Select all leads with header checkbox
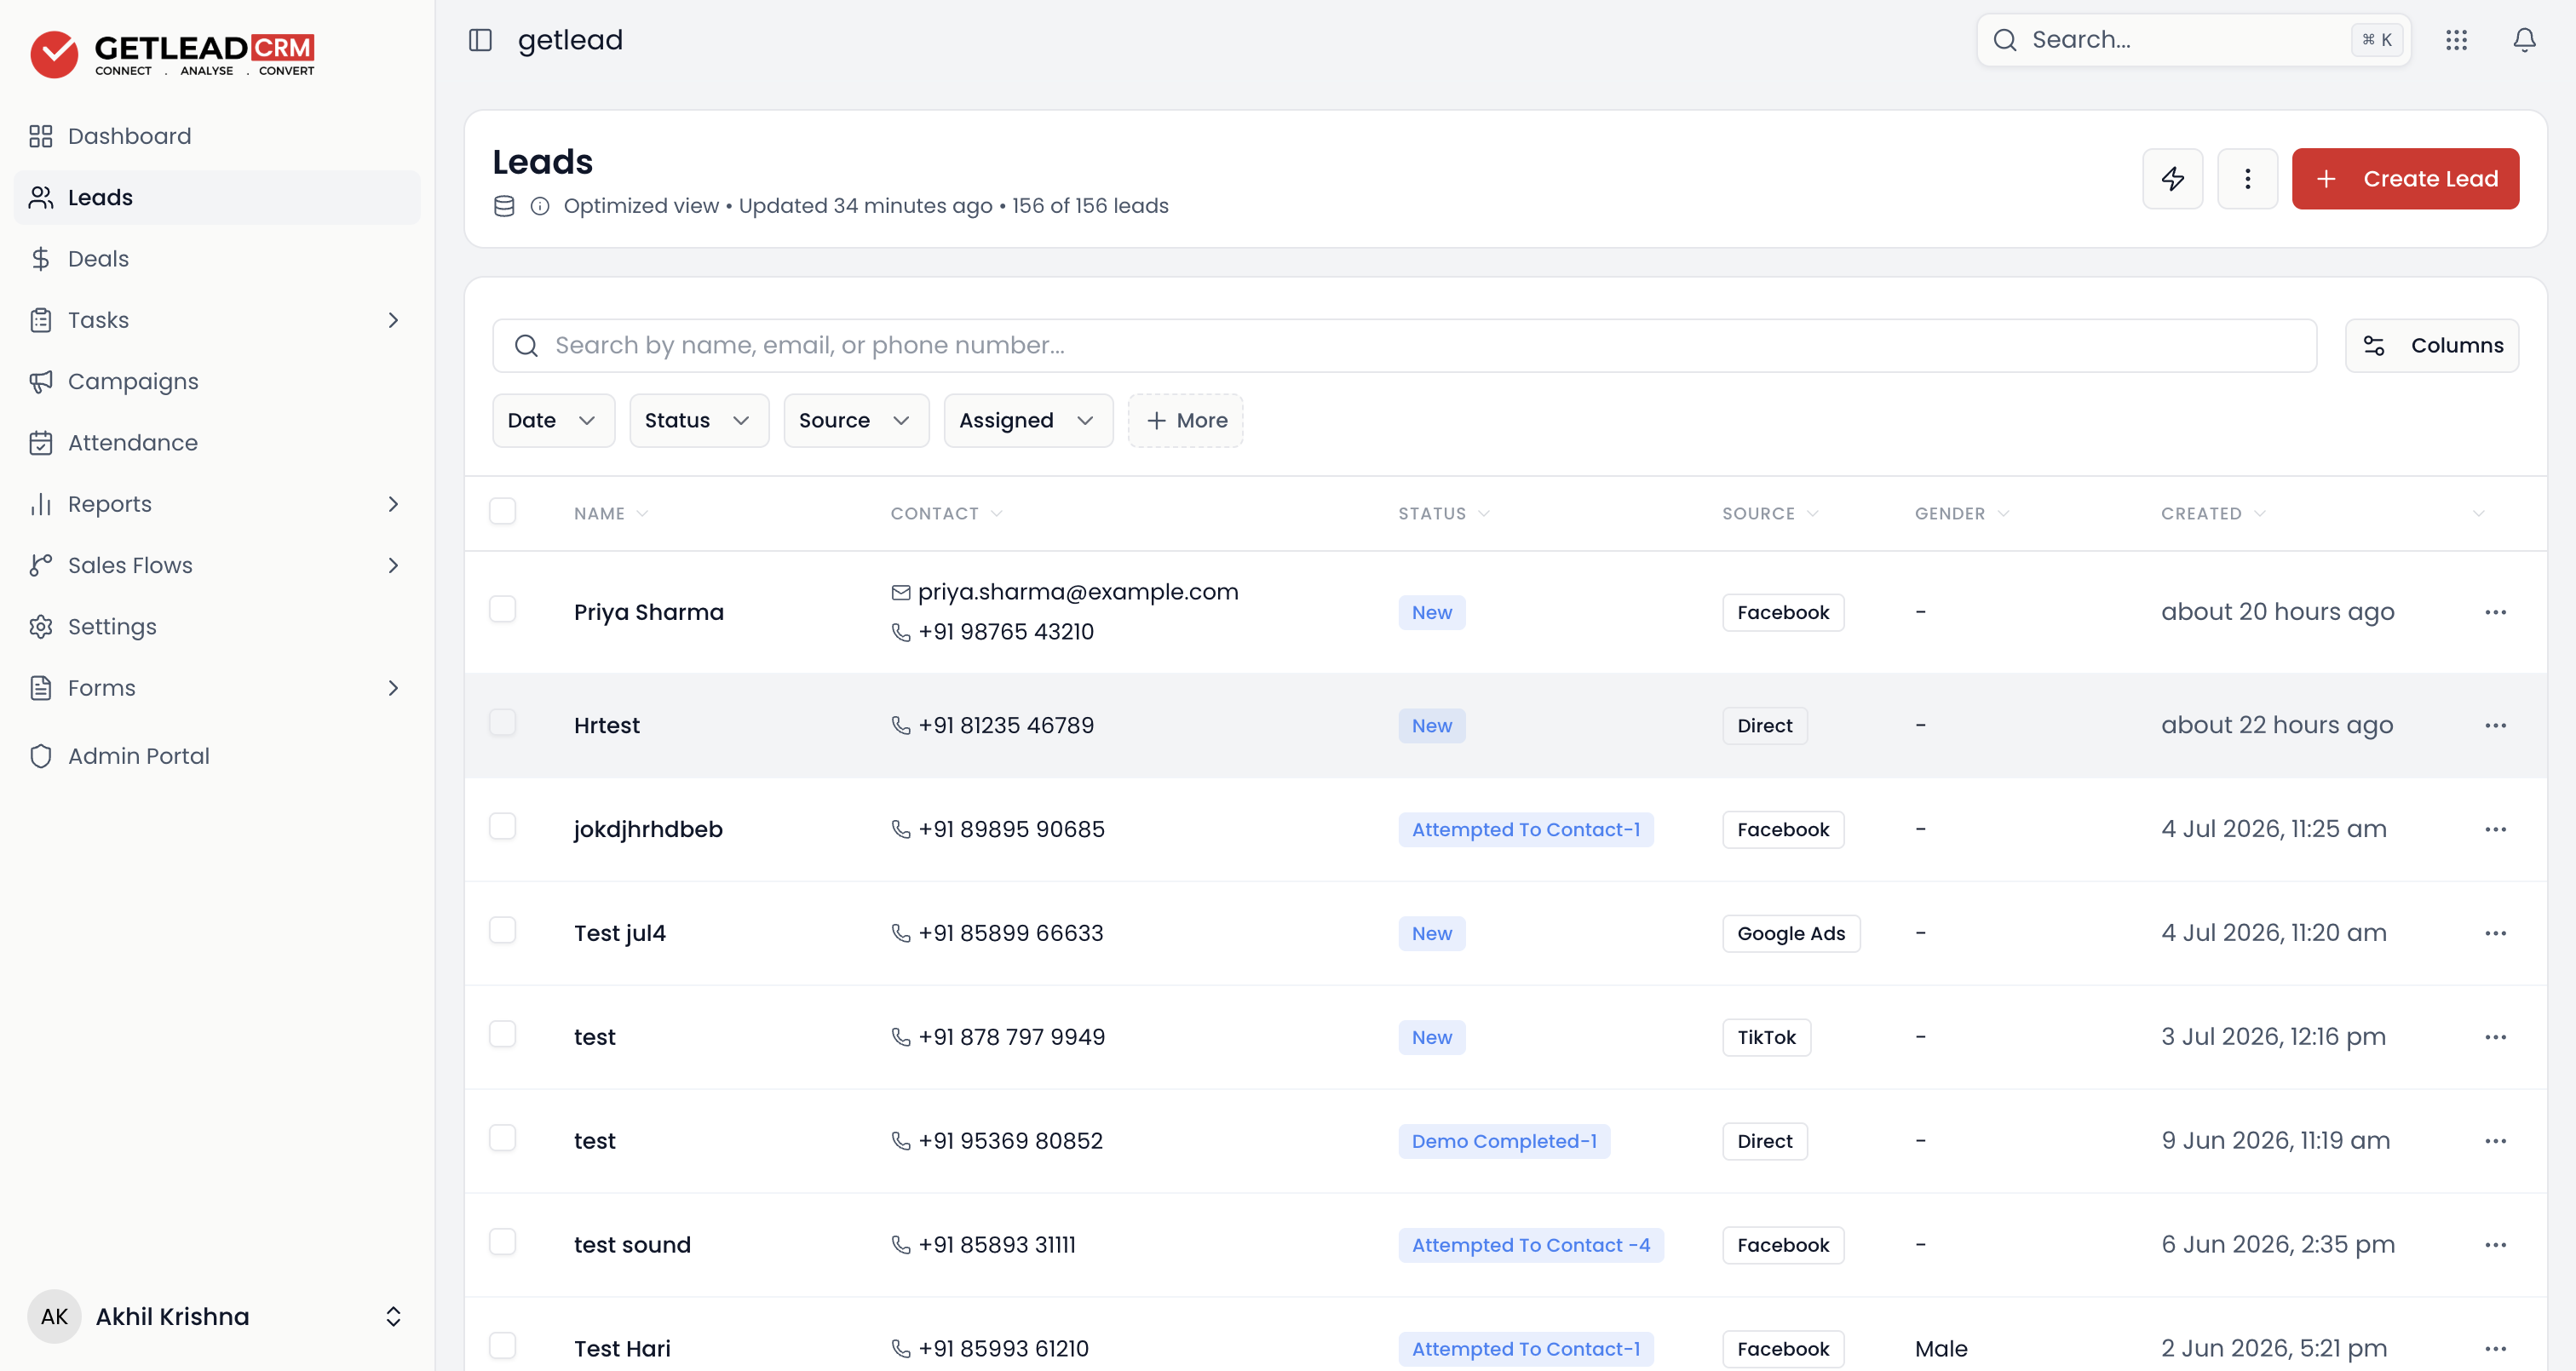The height and width of the screenshot is (1371, 2576). point(502,511)
